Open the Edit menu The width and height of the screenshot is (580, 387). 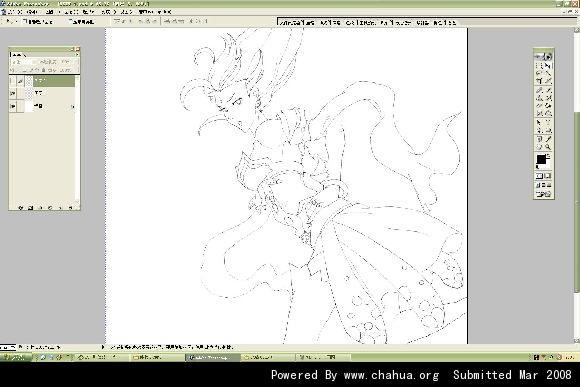pyautogui.click(x=33, y=12)
